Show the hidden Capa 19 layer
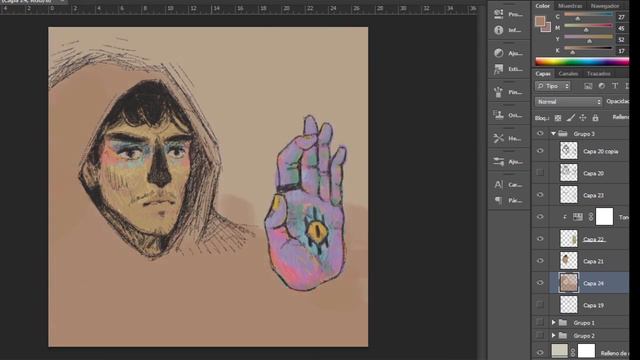 pos(540,304)
